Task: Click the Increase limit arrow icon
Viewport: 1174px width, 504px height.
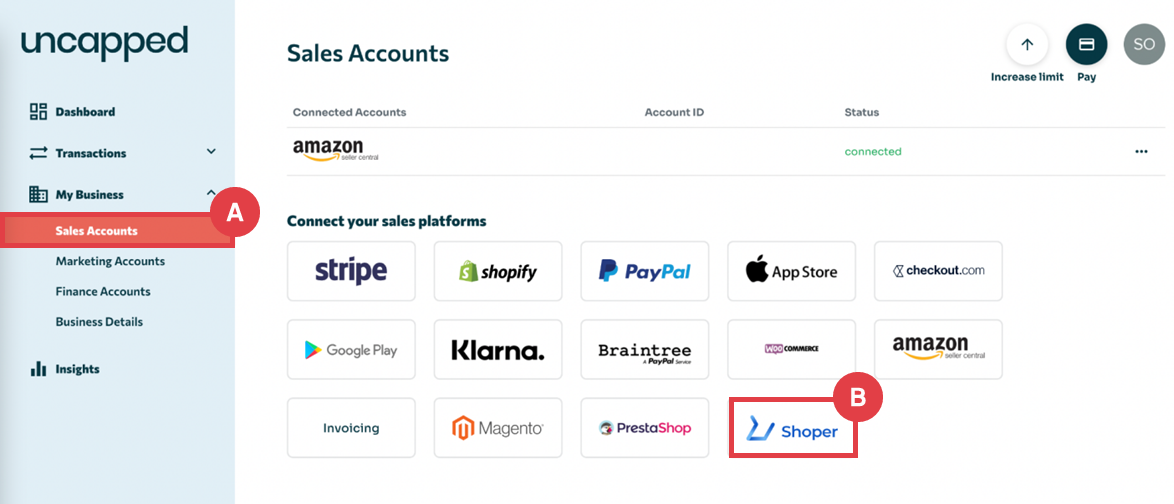Action: point(1026,45)
